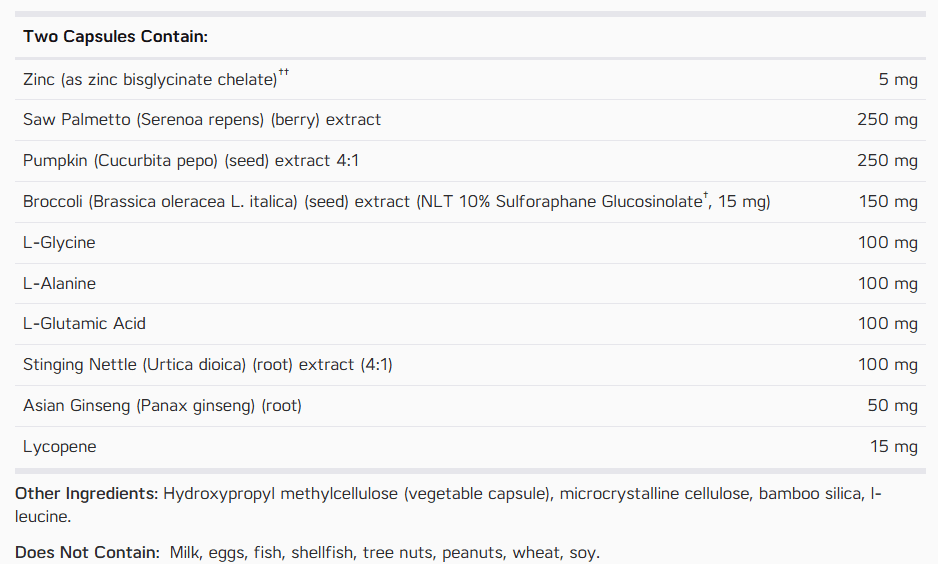938x564 pixels.
Task: Click the Stinging Nettle root extract text
Action: click(208, 365)
